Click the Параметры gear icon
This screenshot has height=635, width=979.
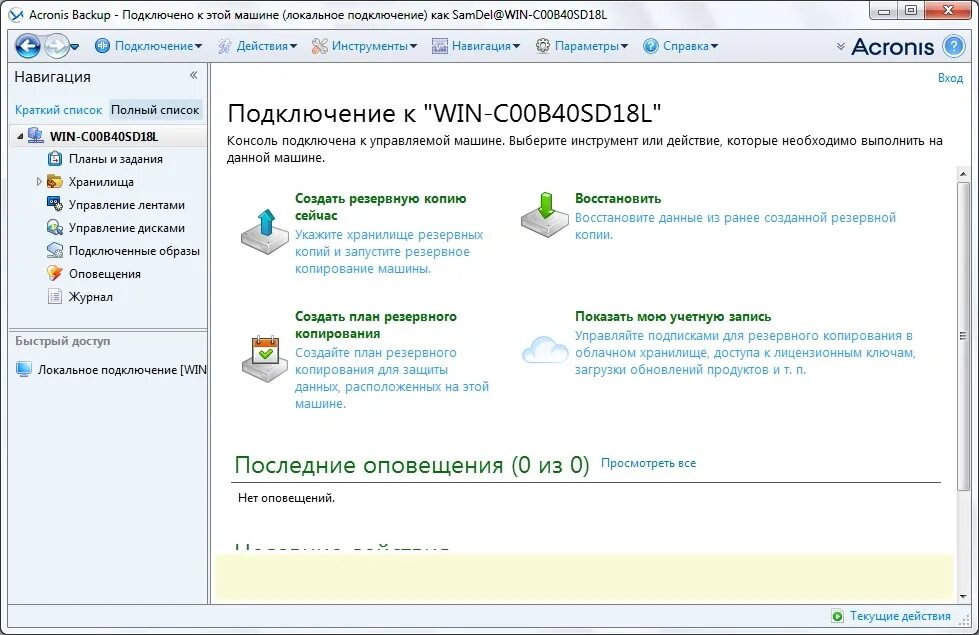tap(543, 46)
